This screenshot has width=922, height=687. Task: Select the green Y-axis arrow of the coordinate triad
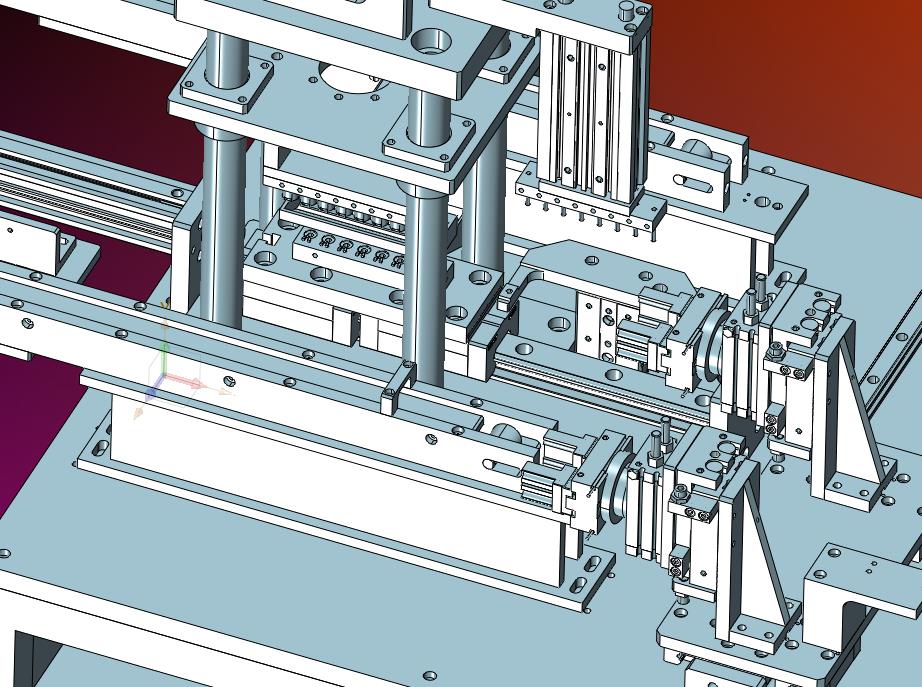pos(166,359)
